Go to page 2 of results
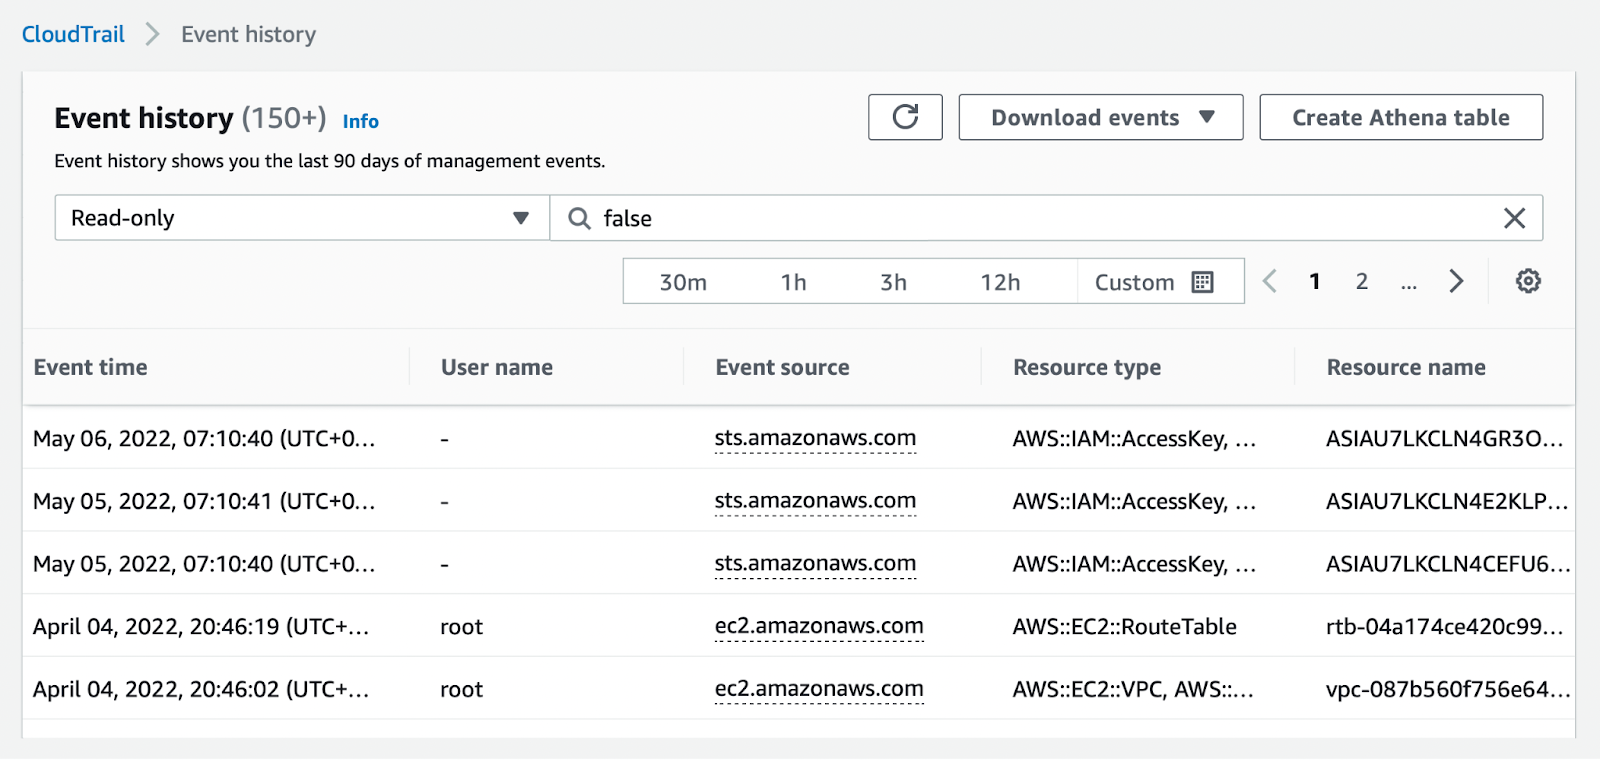Image resolution: width=1600 pixels, height=760 pixels. click(x=1361, y=282)
